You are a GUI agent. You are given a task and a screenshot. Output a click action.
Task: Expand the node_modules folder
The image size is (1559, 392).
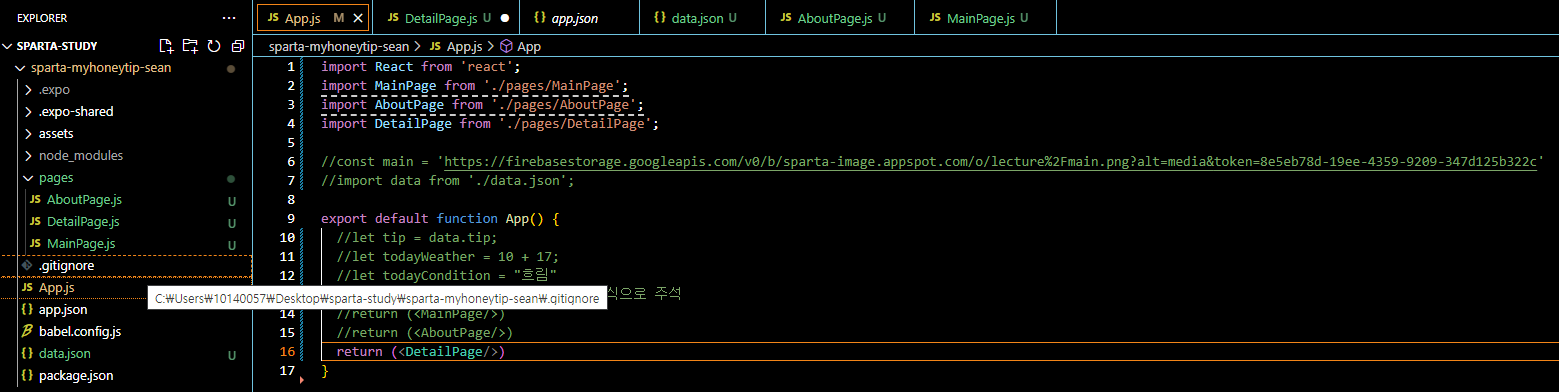(x=28, y=156)
